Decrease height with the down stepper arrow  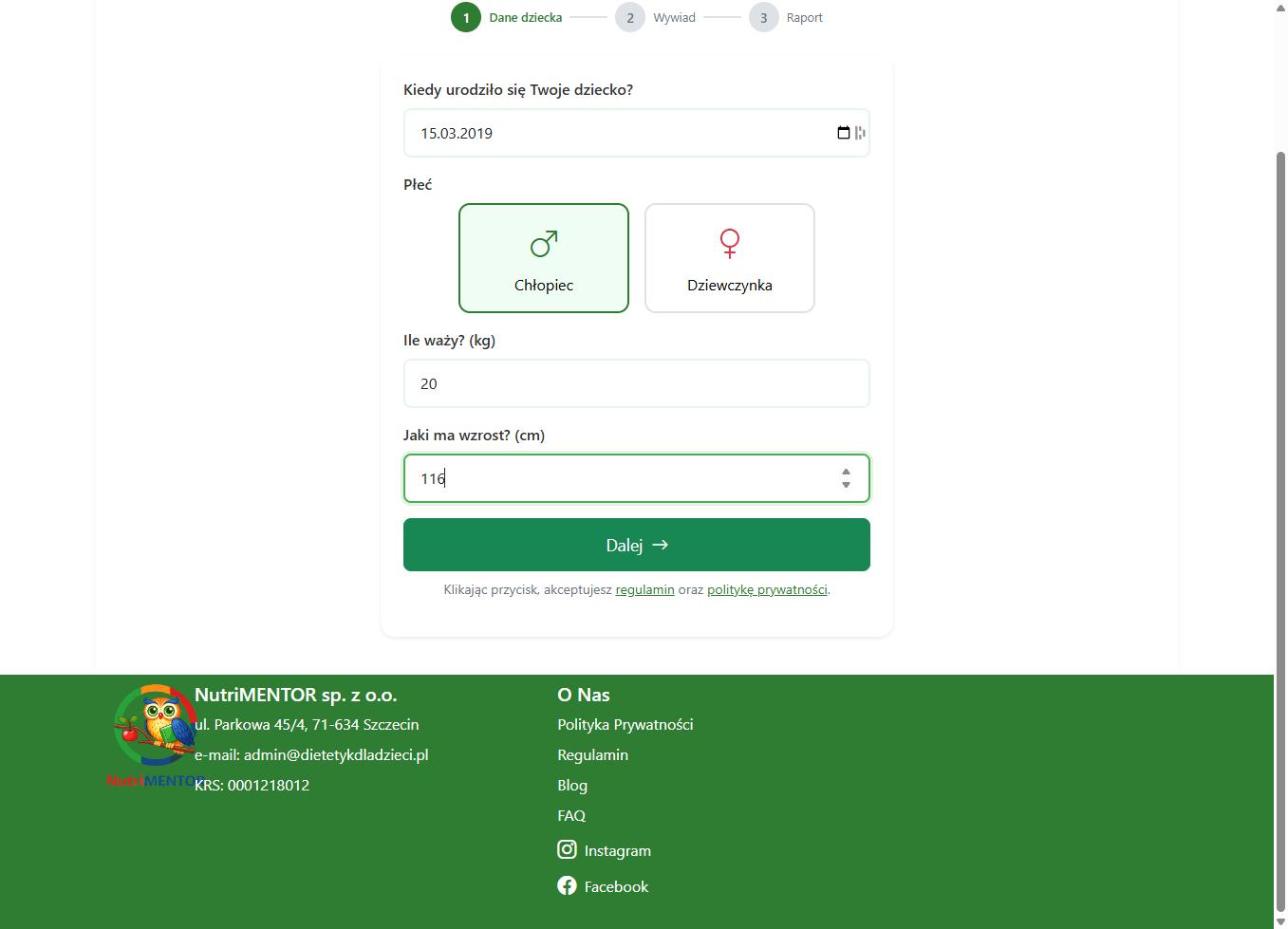pyautogui.click(x=846, y=485)
